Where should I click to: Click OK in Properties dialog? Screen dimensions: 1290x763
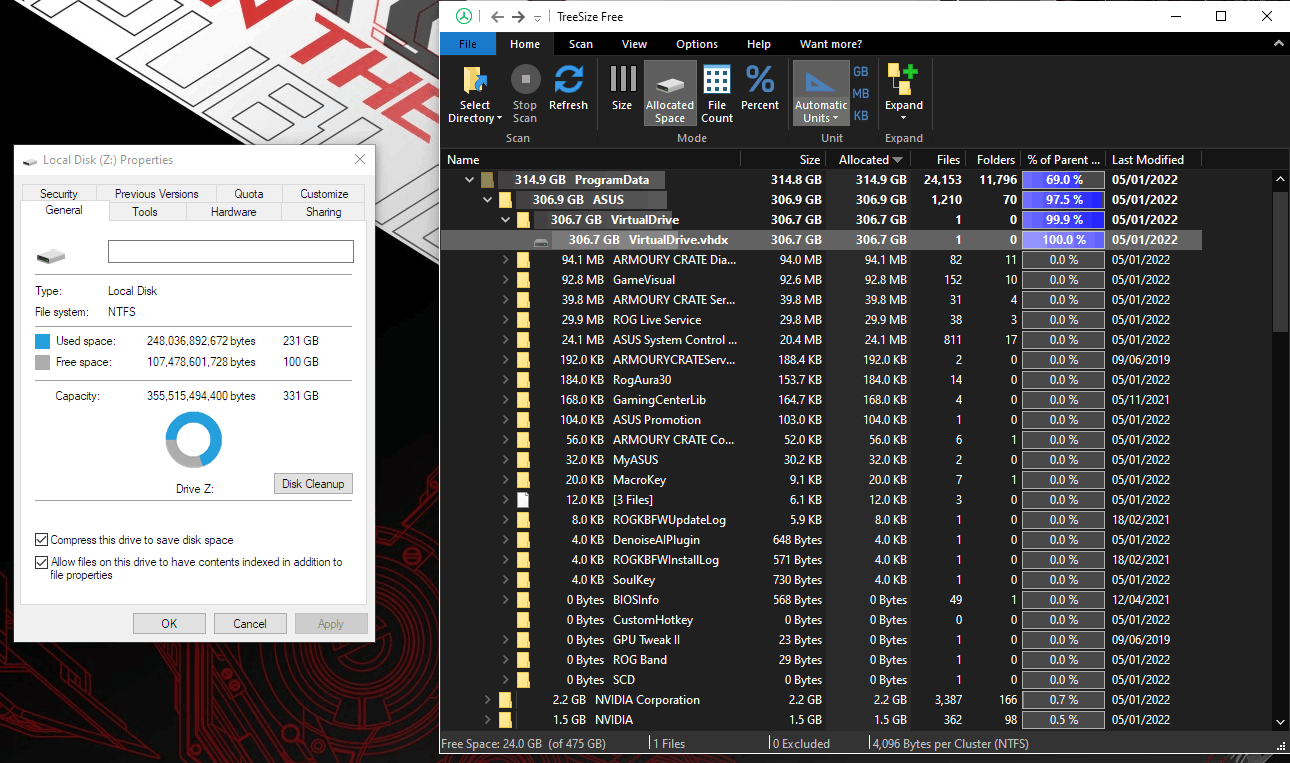[169, 623]
